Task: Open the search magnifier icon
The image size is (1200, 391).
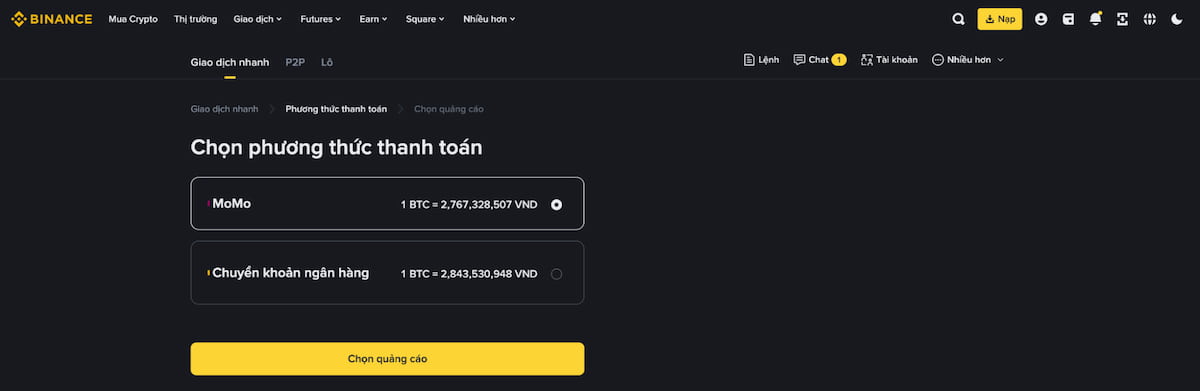Action: [958, 19]
